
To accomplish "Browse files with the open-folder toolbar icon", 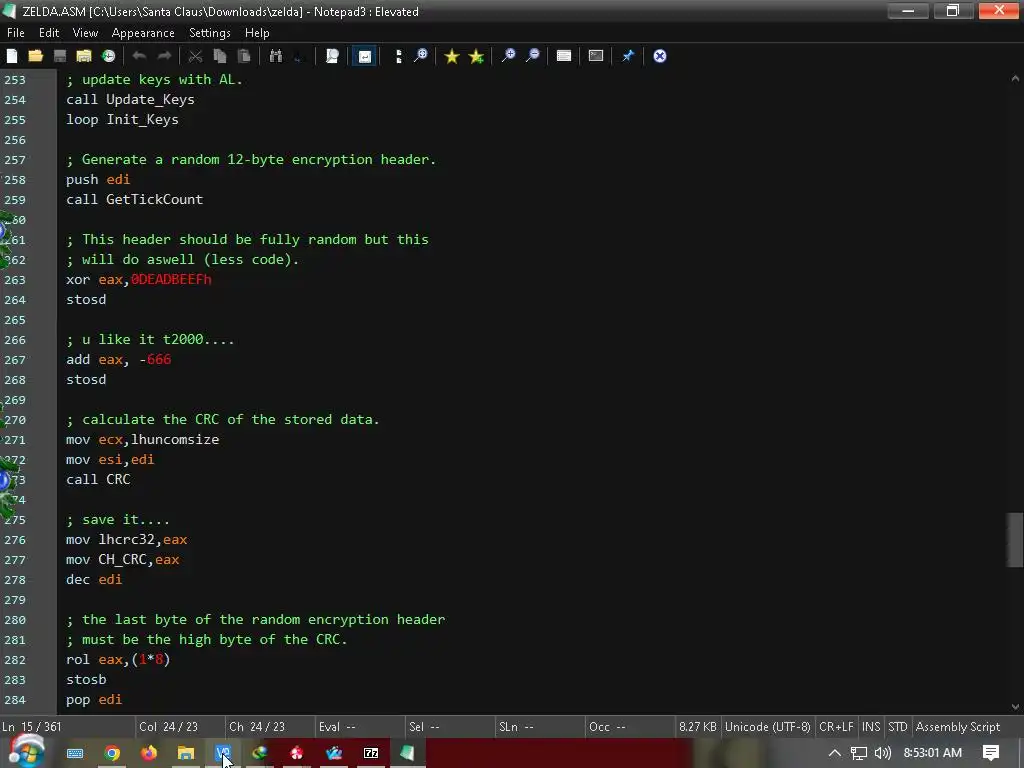I will 84,56.
